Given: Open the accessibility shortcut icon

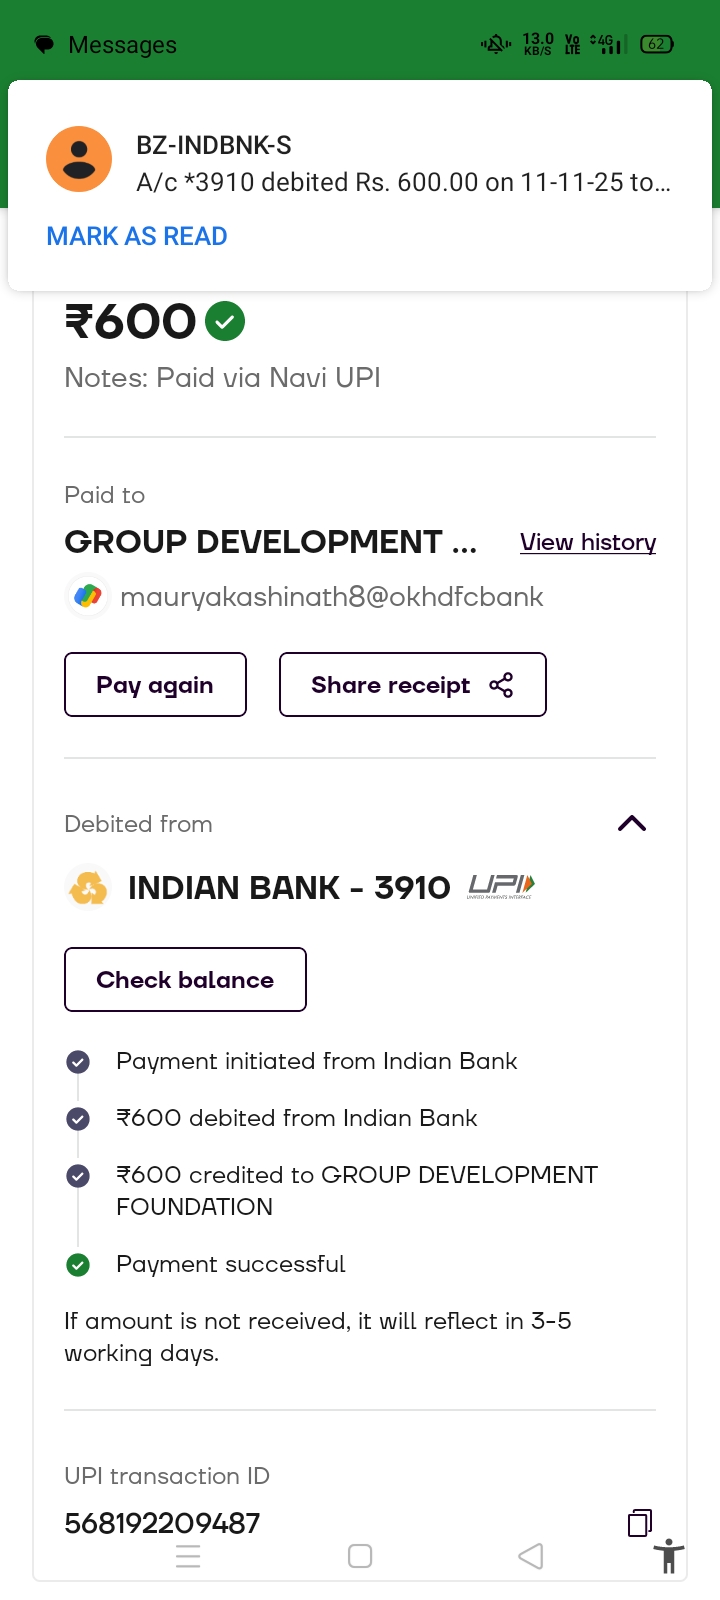Looking at the screenshot, I should [669, 1557].
